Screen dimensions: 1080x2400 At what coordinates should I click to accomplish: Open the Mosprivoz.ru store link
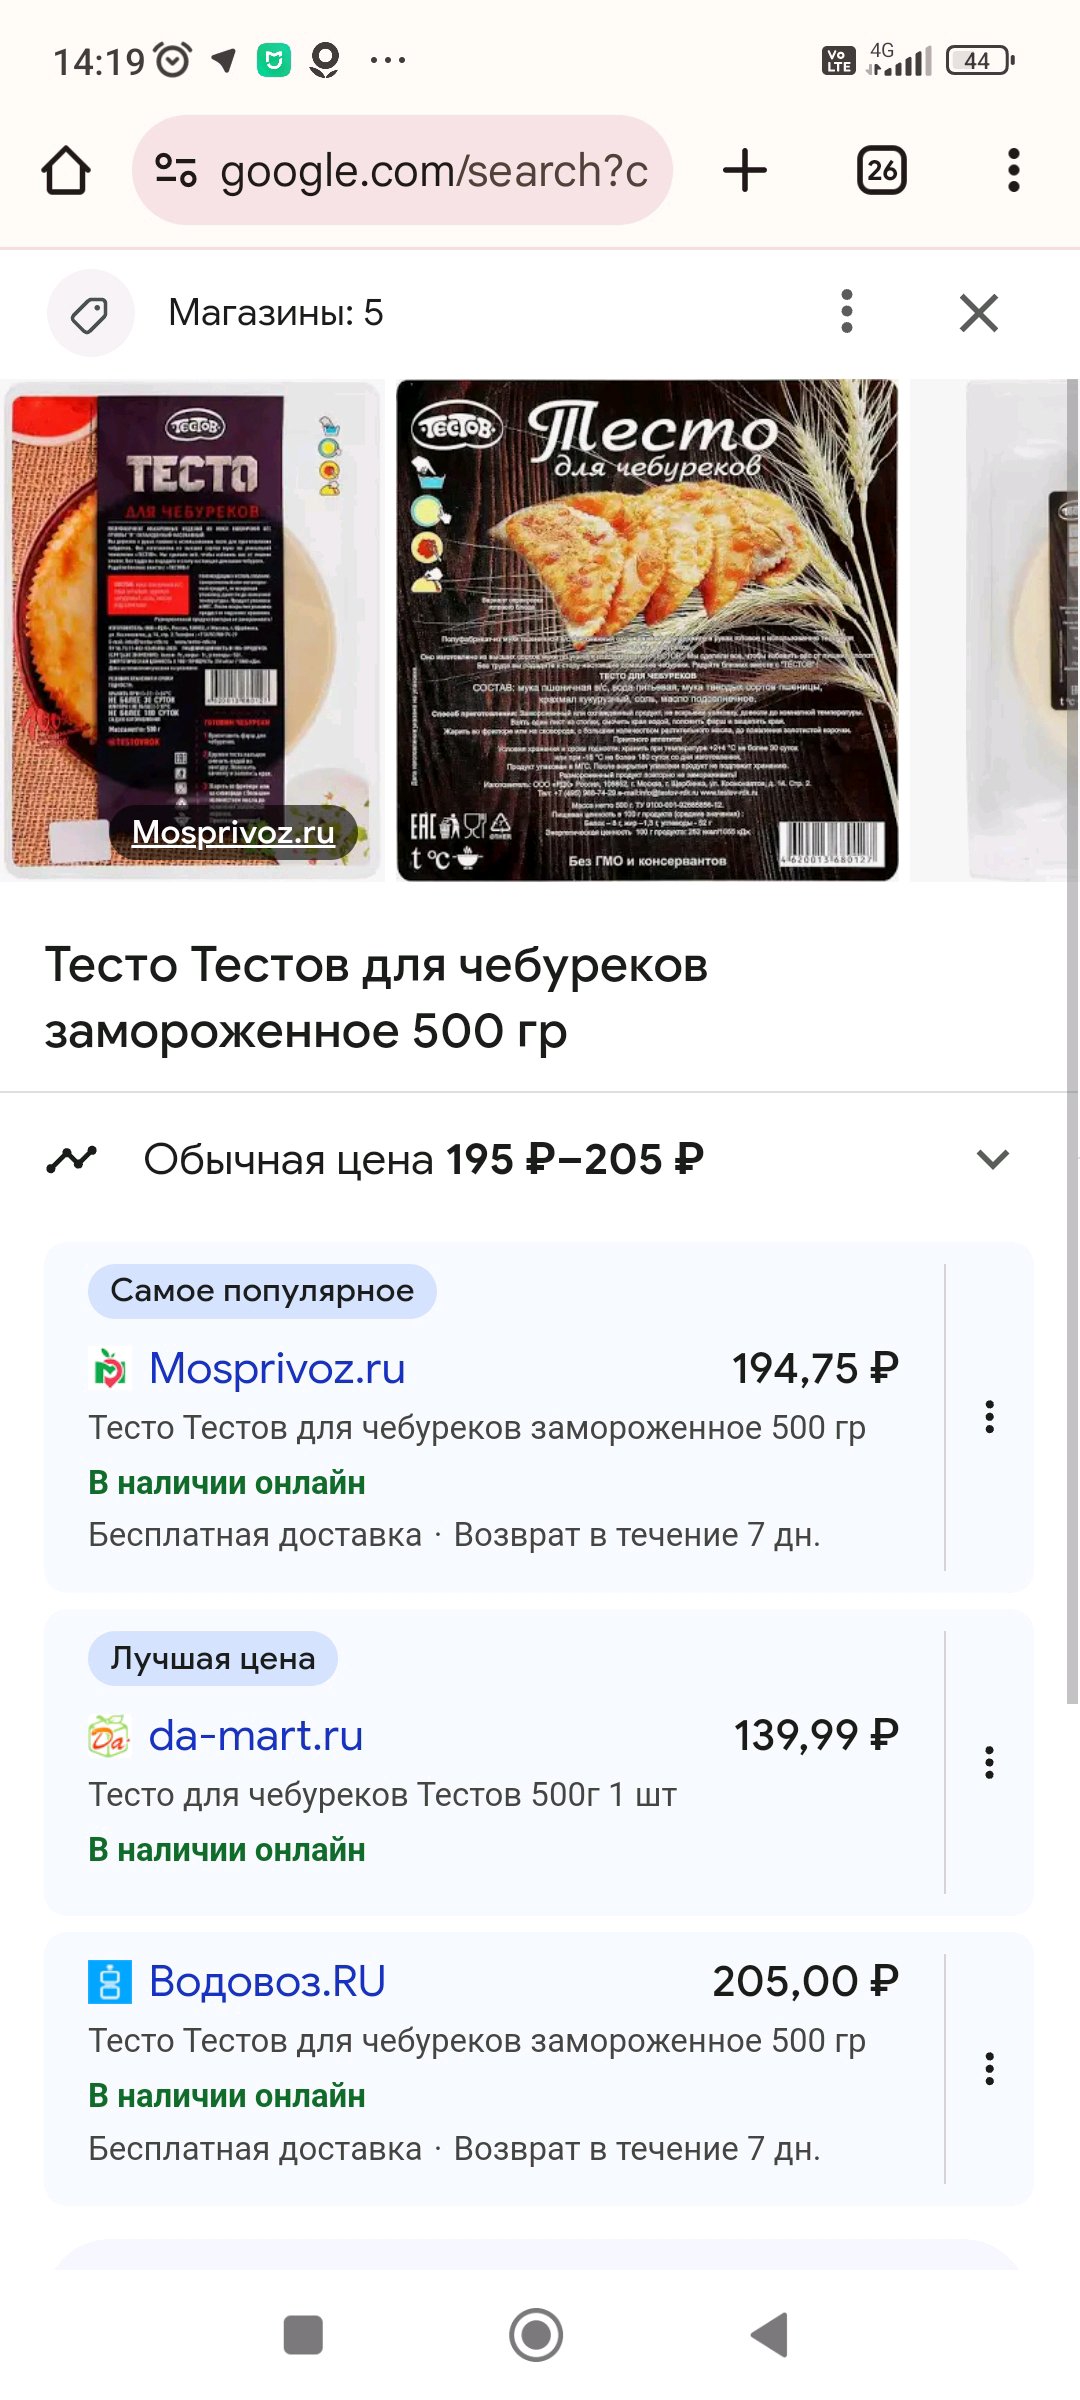(277, 1368)
